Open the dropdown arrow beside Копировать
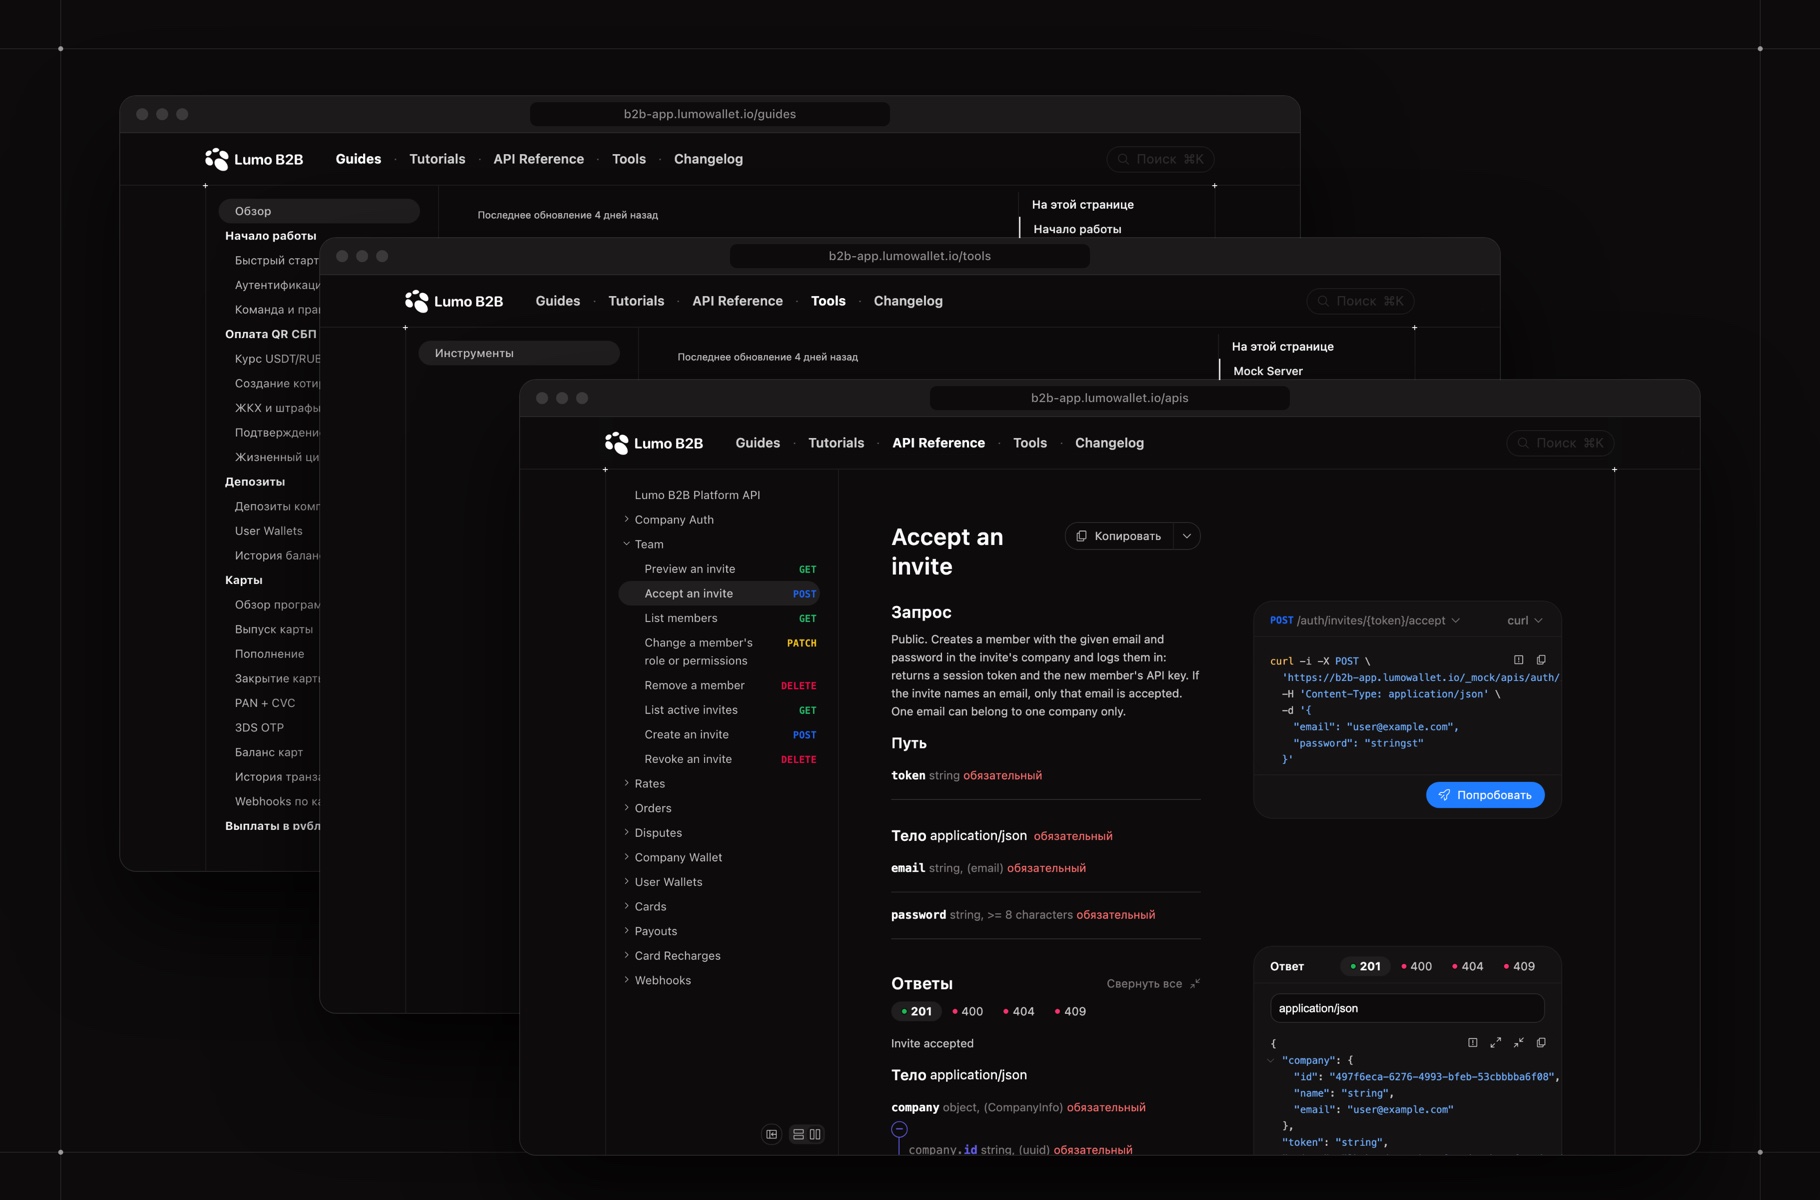Viewport: 1820px width, 1200px height. pos(1187,536)
